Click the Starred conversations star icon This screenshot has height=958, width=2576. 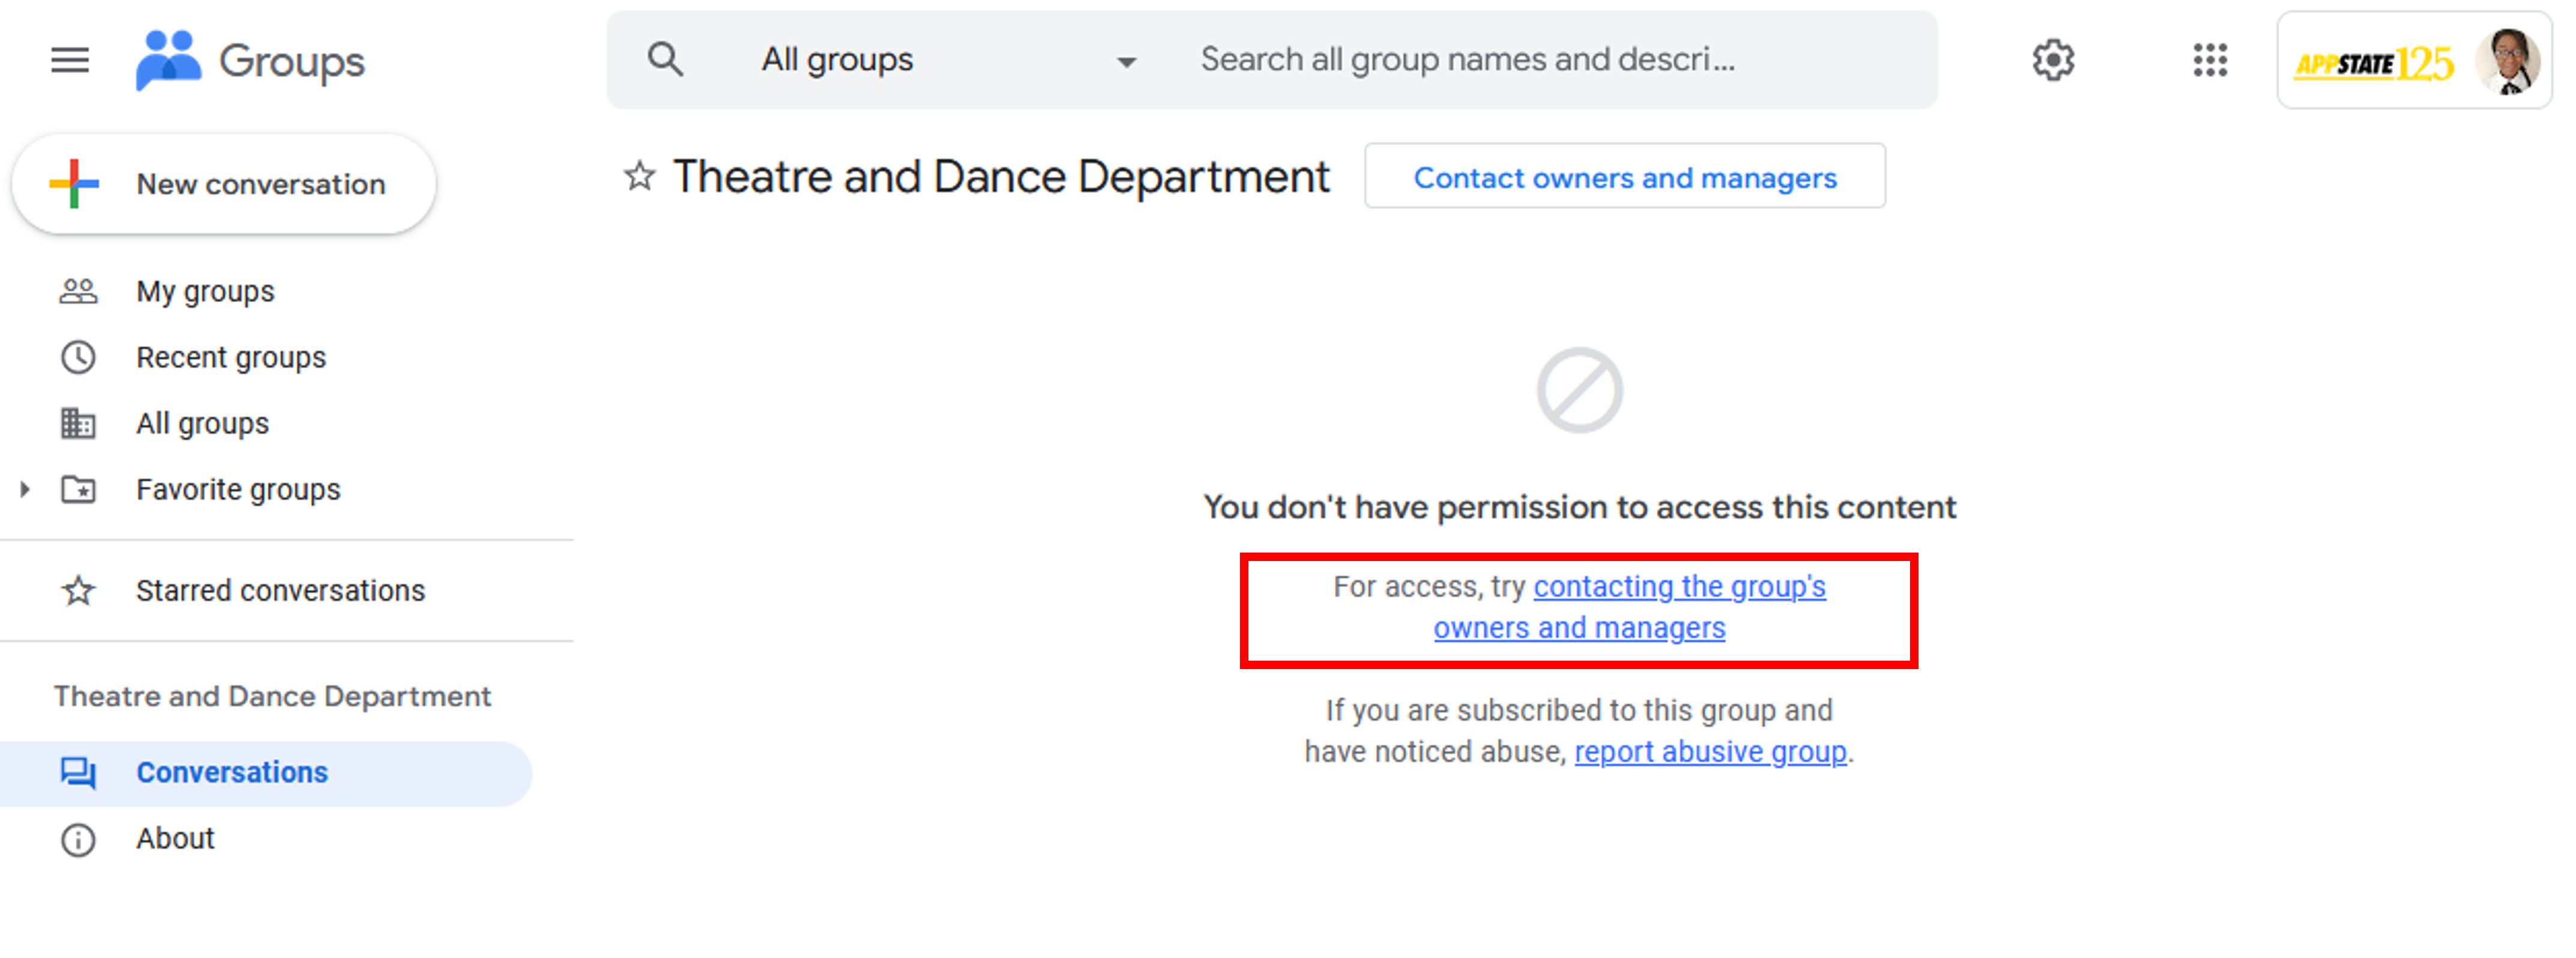tap(78, 590)
